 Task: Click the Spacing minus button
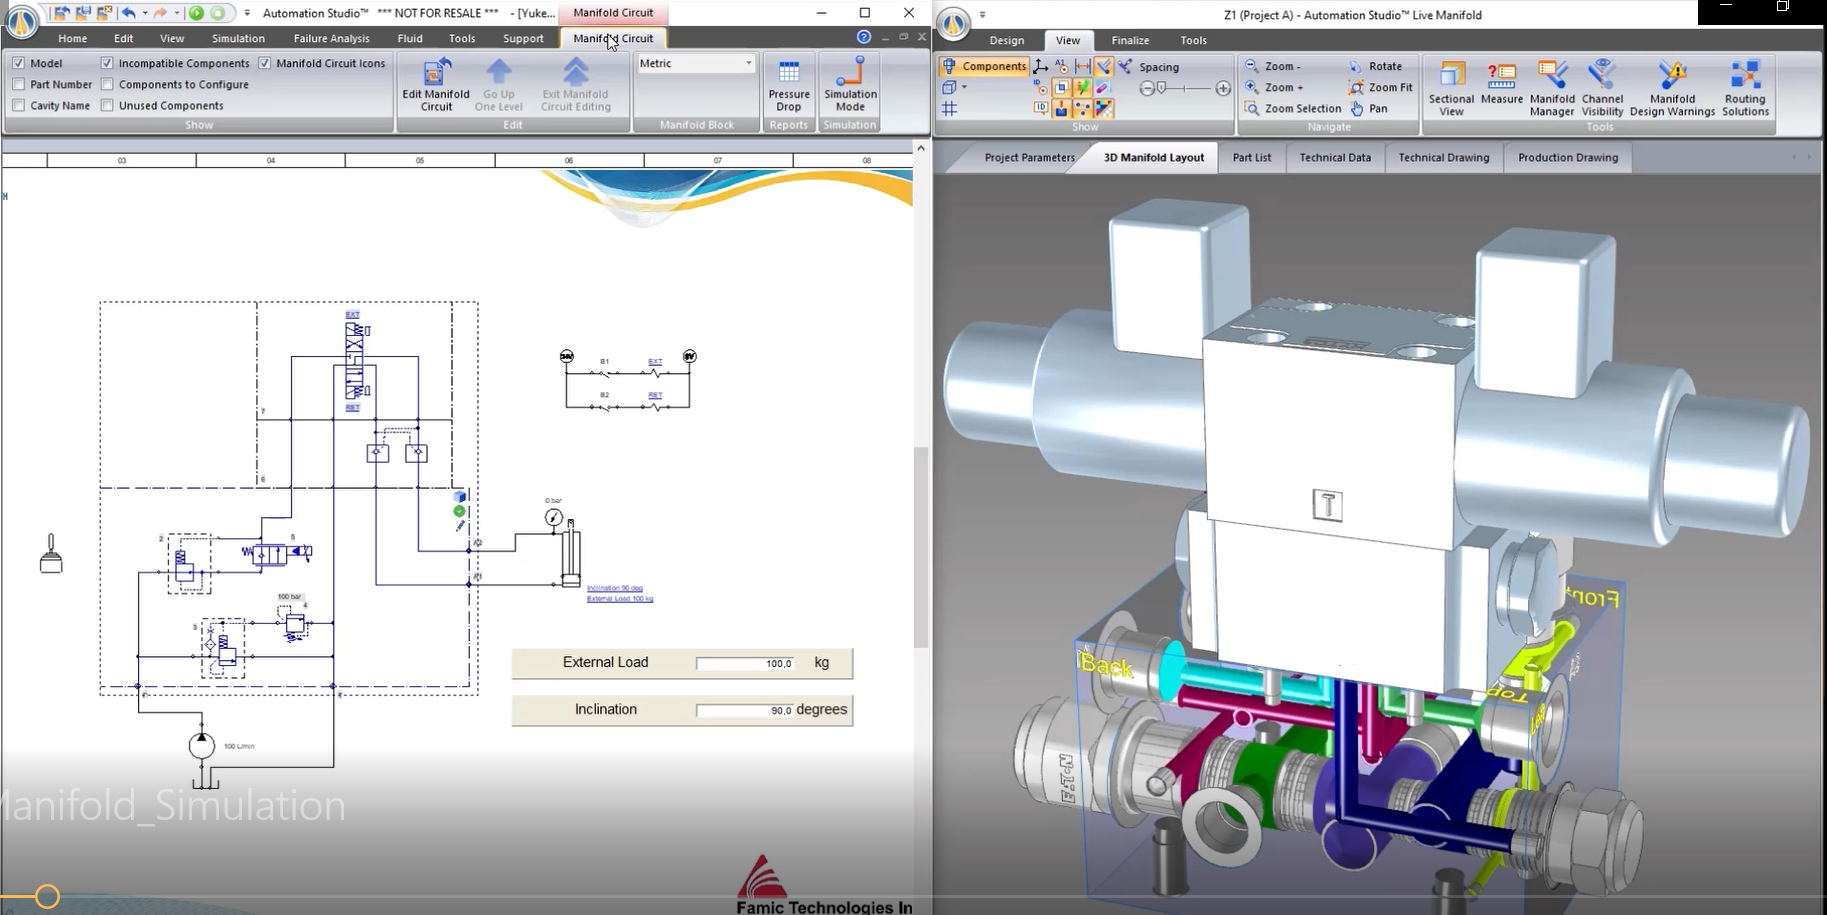point(1146,88)
